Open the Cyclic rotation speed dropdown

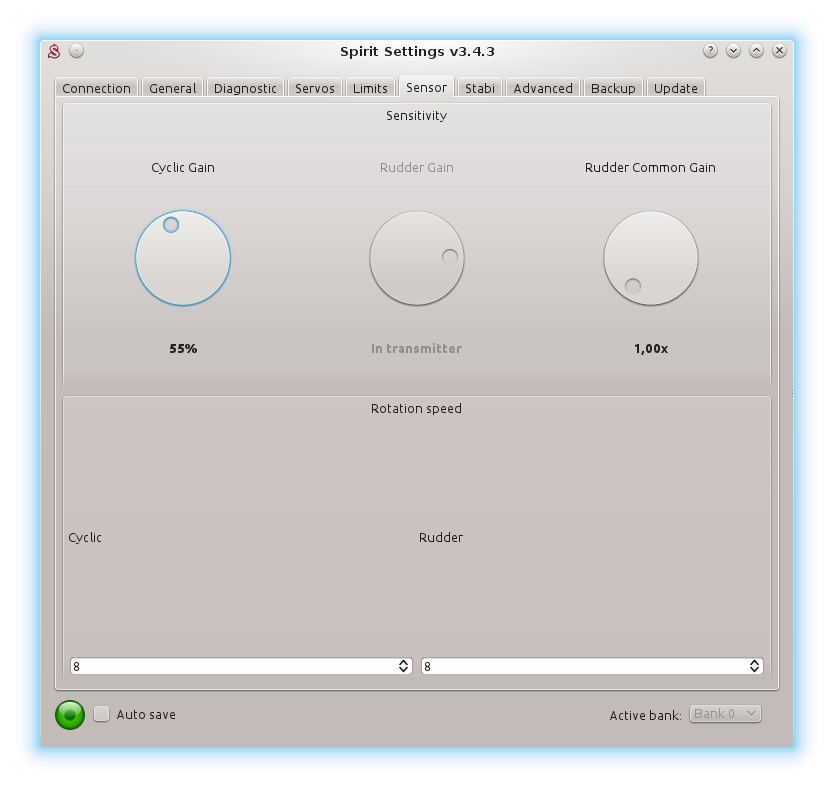(x=241, y=666)
